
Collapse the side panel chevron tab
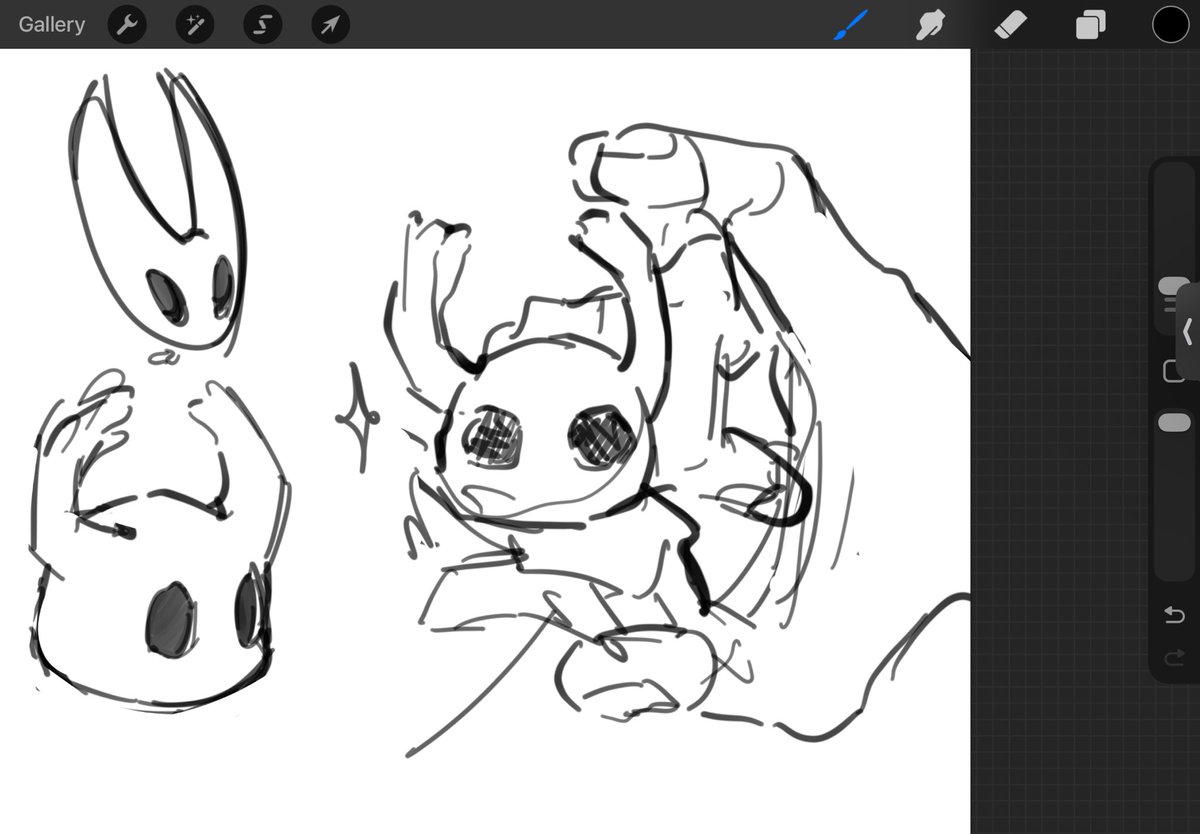1188,332
